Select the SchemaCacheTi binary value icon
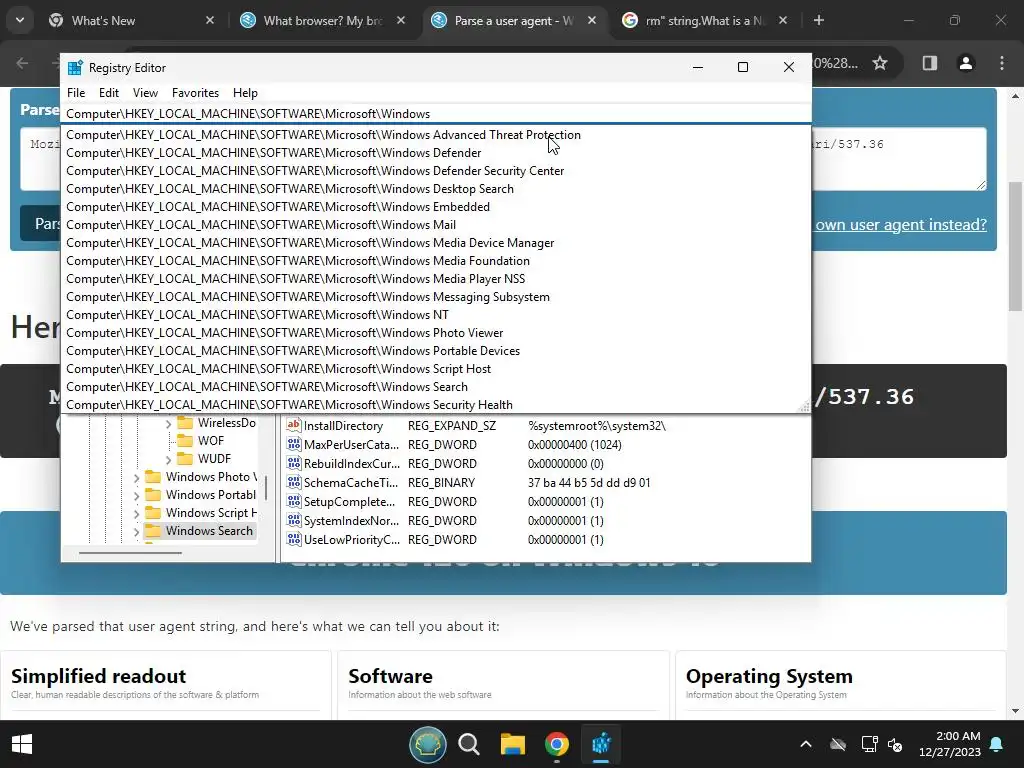This screenshot has height=768, width=1024. [294, 483]
